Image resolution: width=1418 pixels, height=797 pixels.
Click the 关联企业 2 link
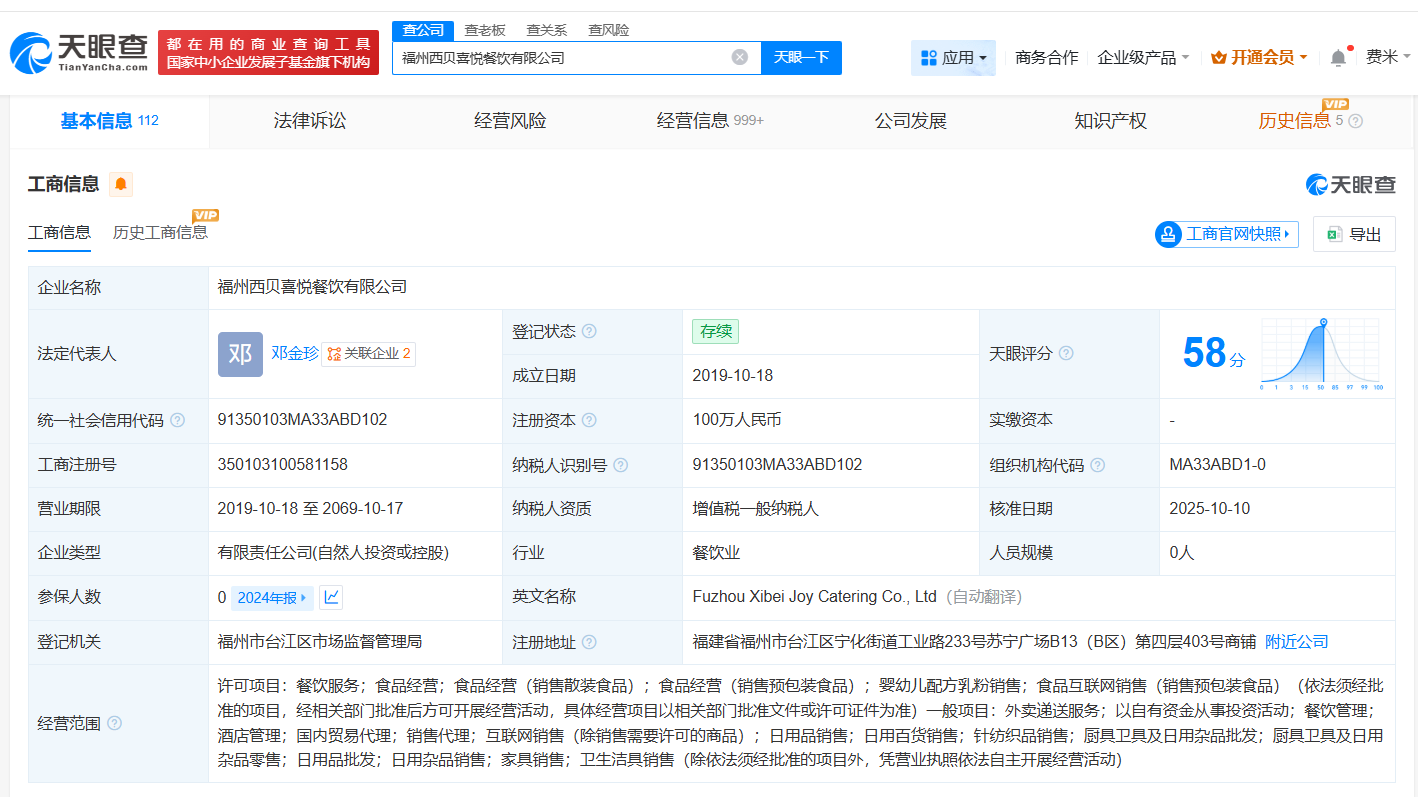pyautogui.click(x=370, y=352)
